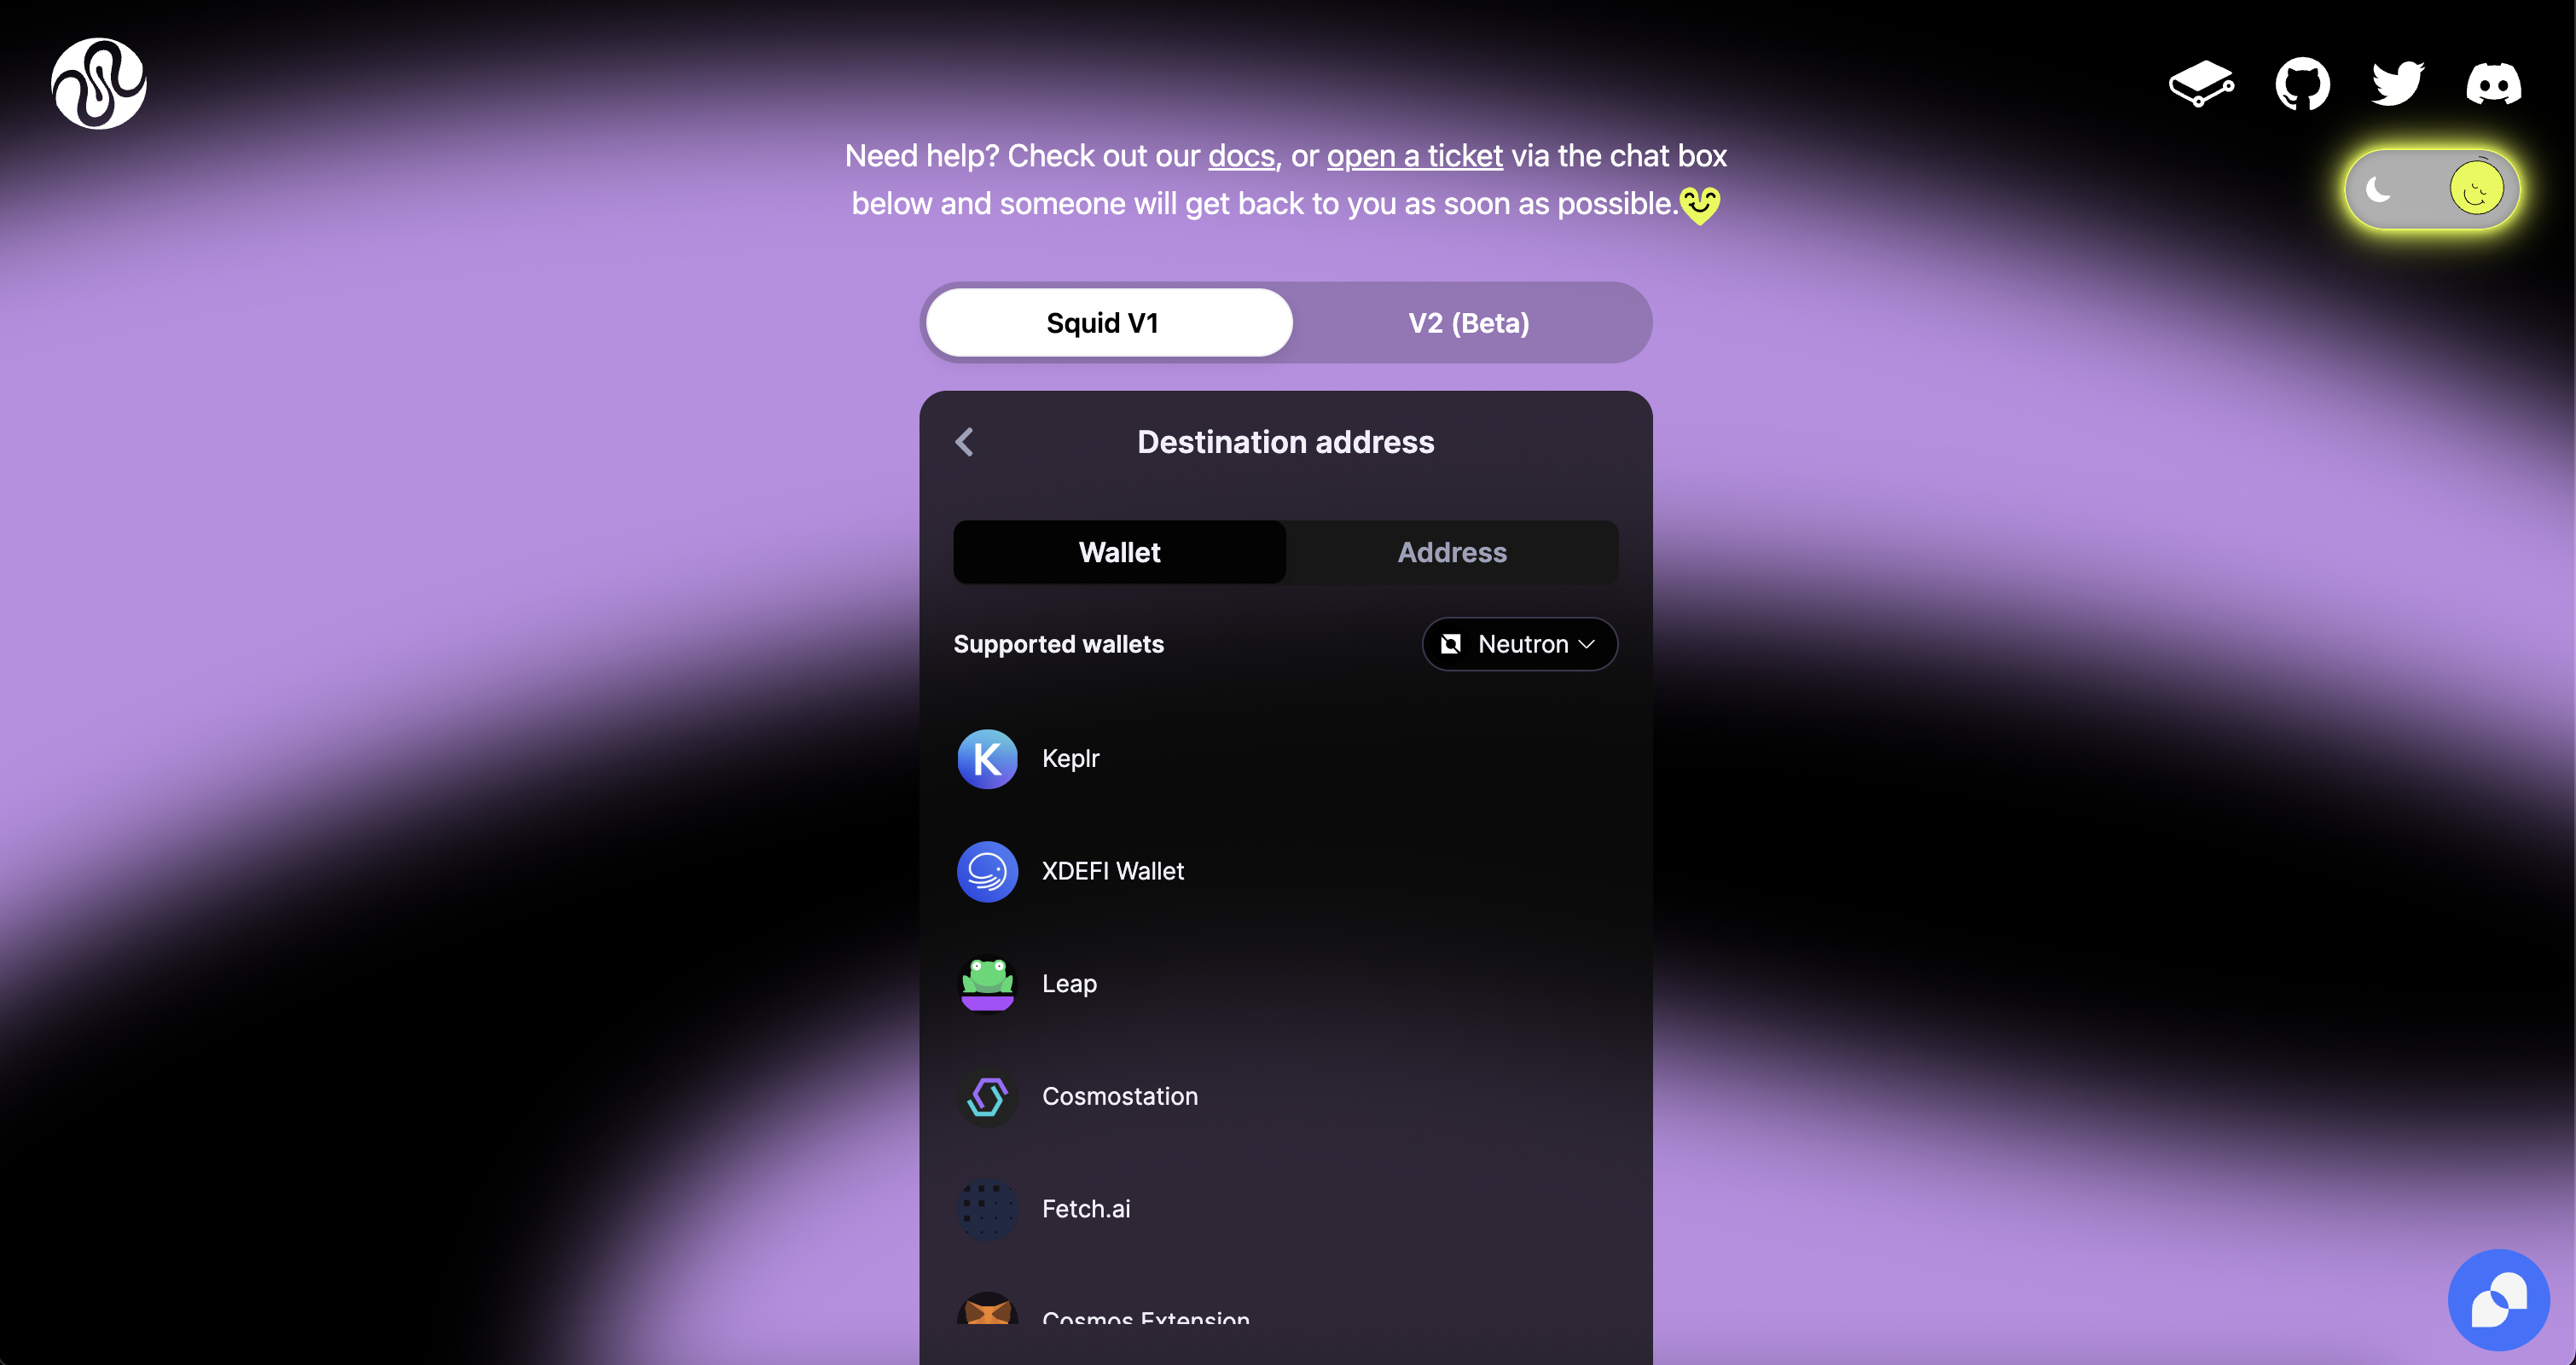
Task: Pick the Cosmostation wallet icon
Action: (x=987, y=1097)
